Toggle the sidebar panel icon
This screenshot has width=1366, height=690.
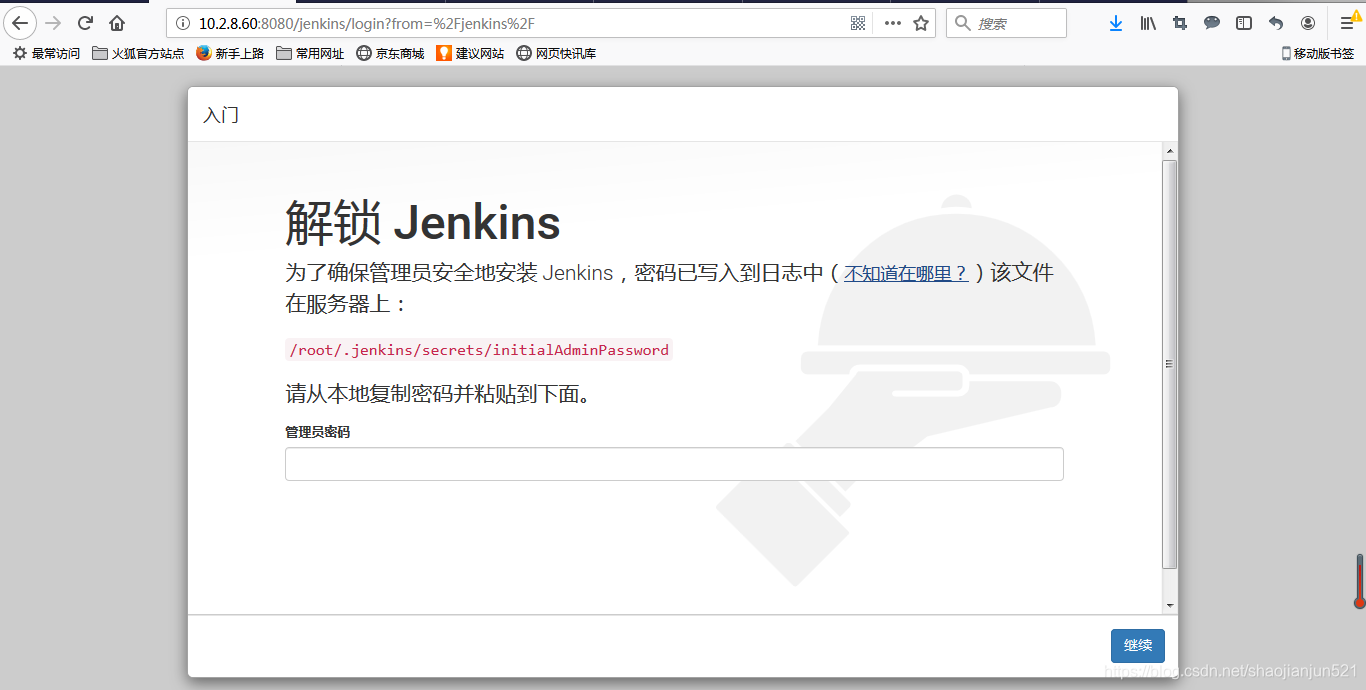pos(1244,23)
